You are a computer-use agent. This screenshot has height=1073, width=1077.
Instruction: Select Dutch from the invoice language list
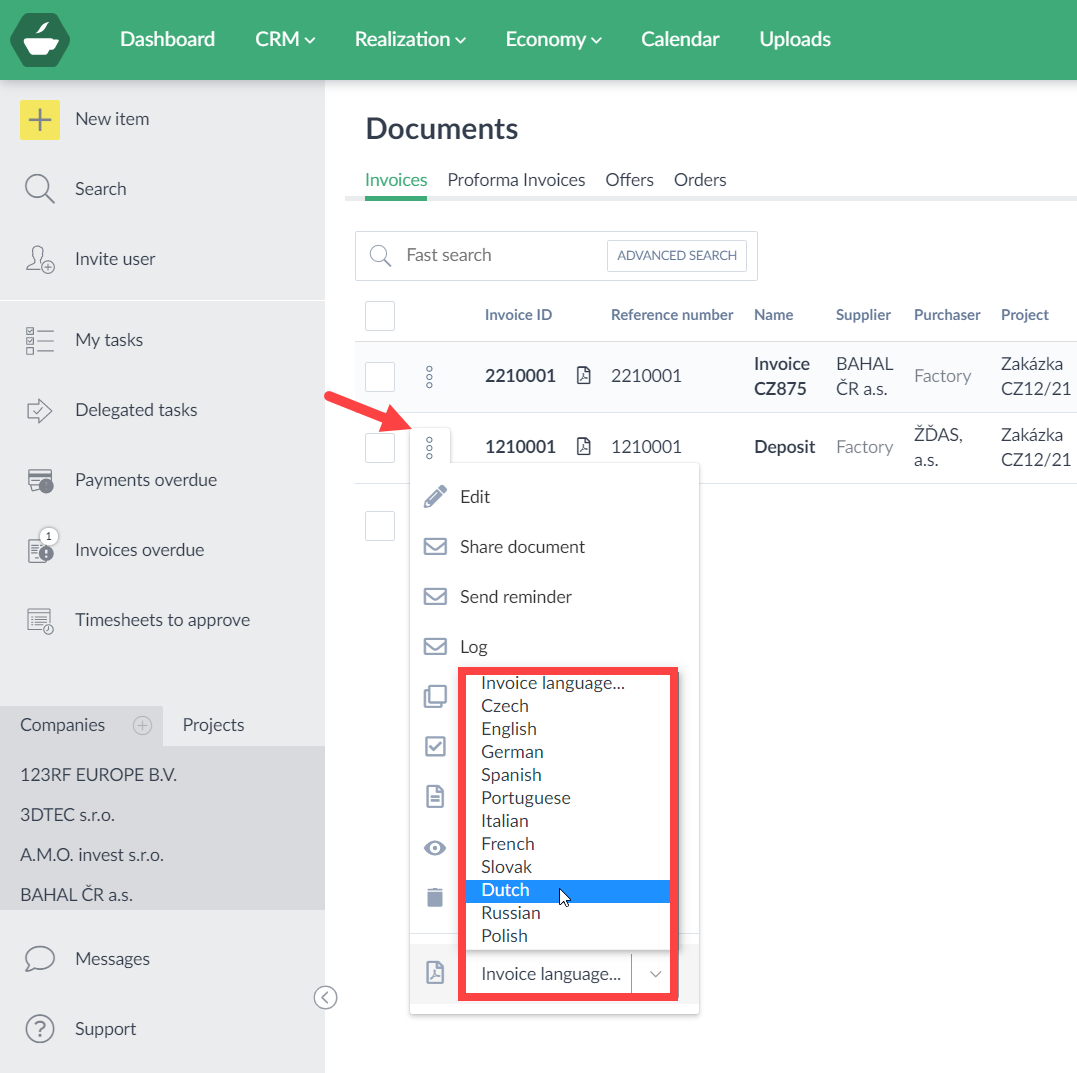[506, 890]
